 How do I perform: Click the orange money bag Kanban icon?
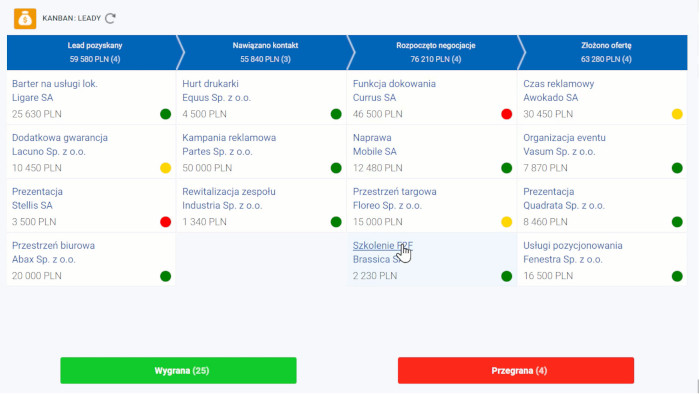pos(25,18)
